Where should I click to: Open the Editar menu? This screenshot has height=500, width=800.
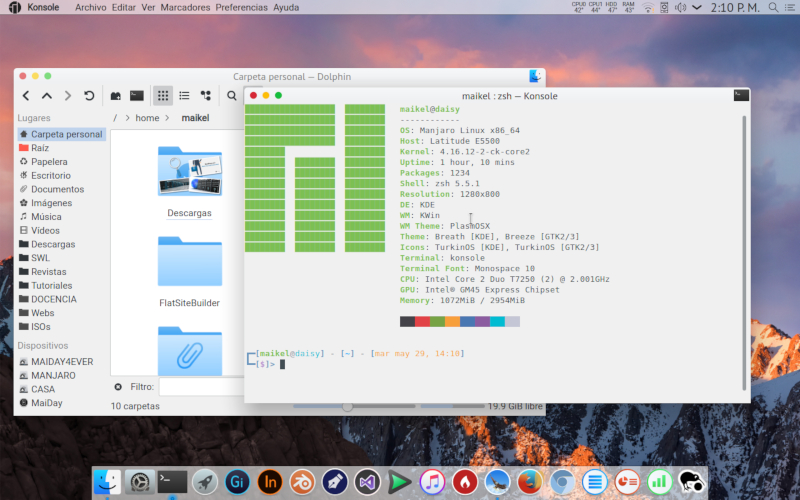(x=123, y=7)
